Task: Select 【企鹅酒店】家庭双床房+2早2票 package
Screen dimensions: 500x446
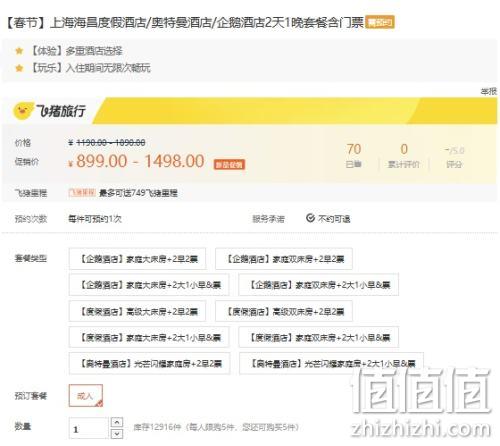Action: click(284, 259)
